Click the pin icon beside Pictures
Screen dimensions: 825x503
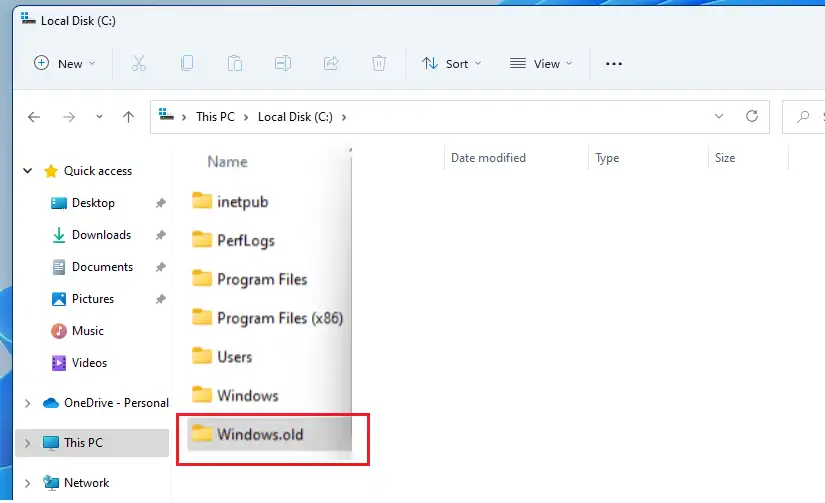[160, 299]
